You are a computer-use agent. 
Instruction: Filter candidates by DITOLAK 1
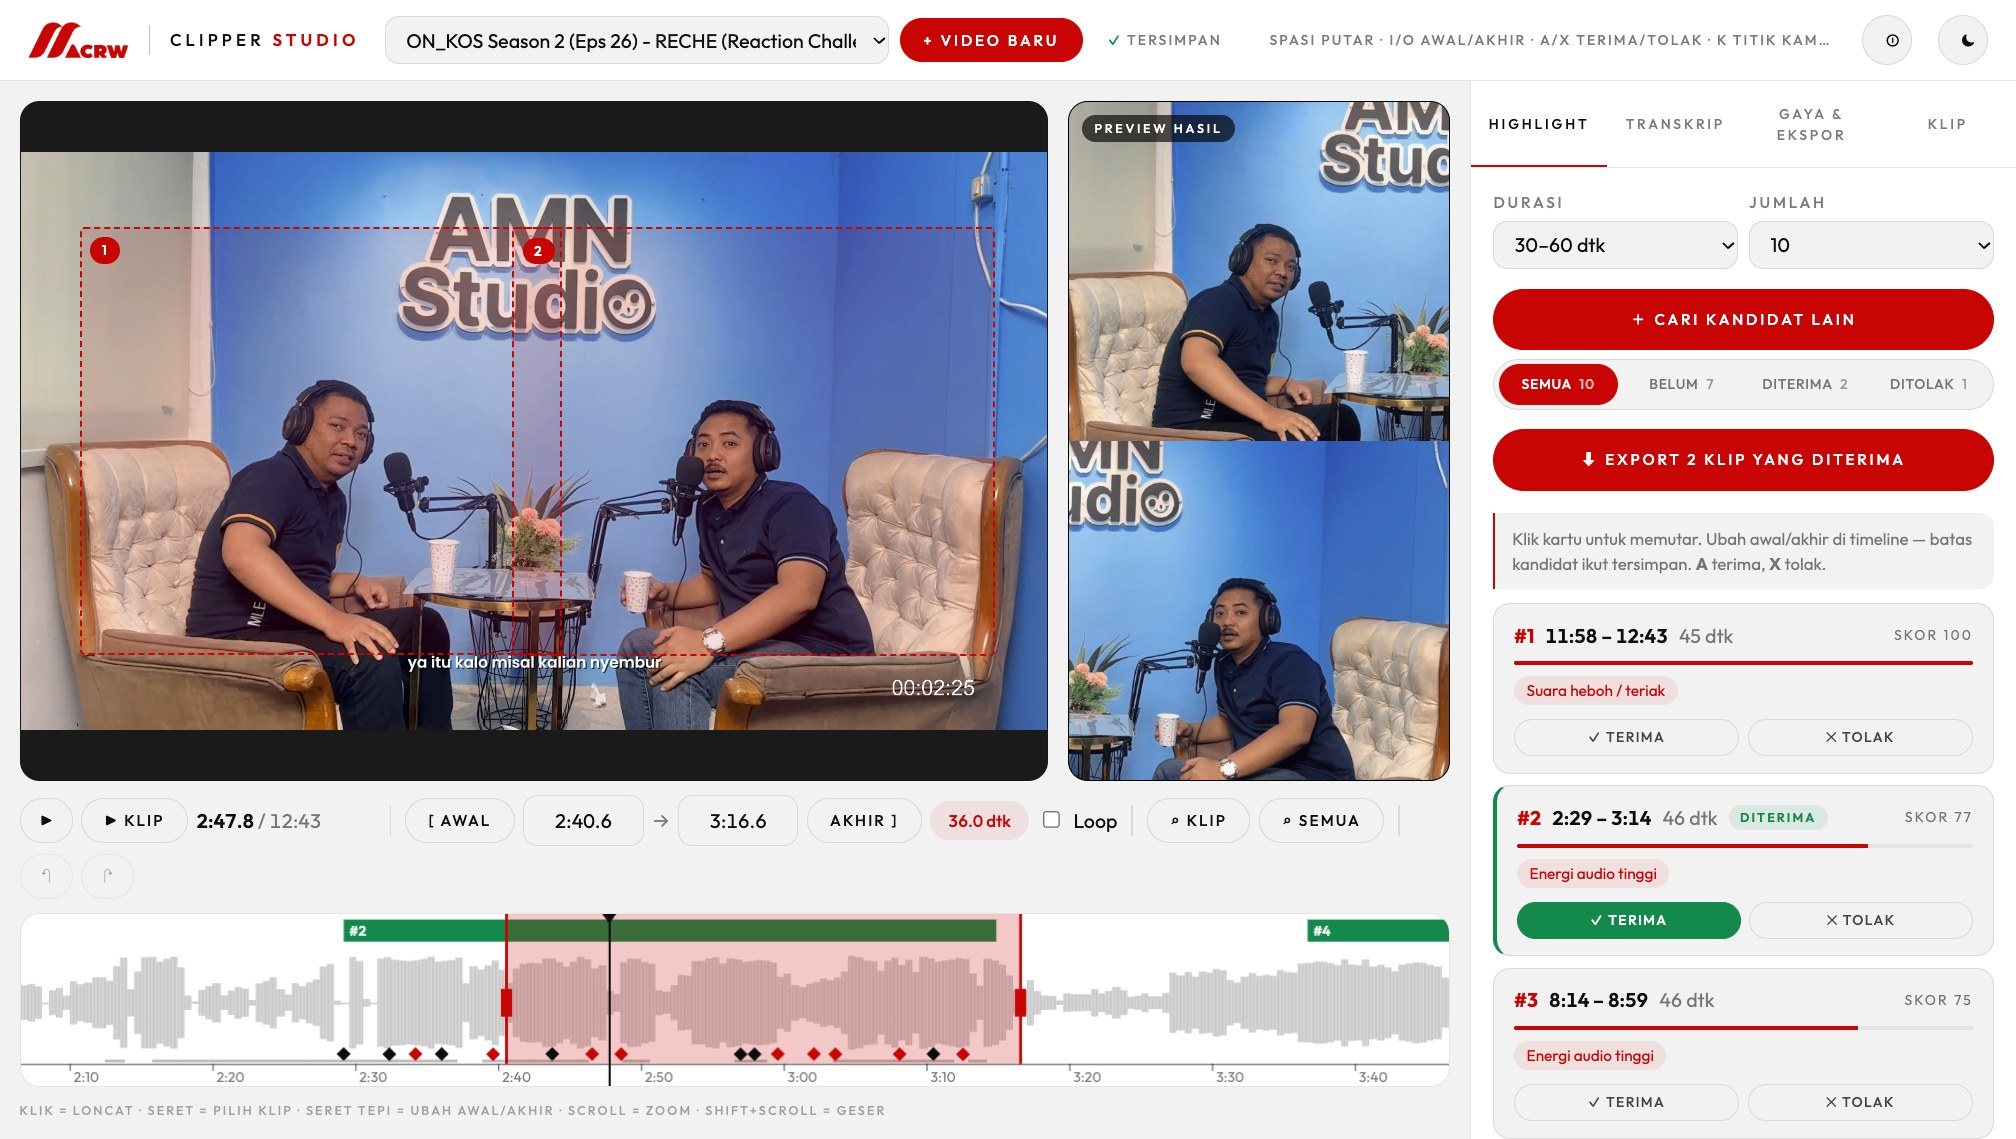(1928, 384)
